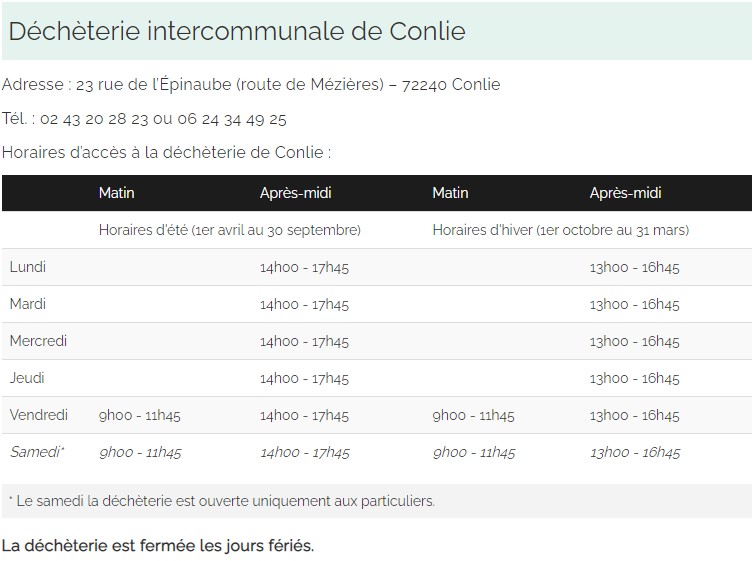Click the street address 23 rue de l'Épinaube
The height and width of the screenshot is (561, 756).
tap(154, 84)
